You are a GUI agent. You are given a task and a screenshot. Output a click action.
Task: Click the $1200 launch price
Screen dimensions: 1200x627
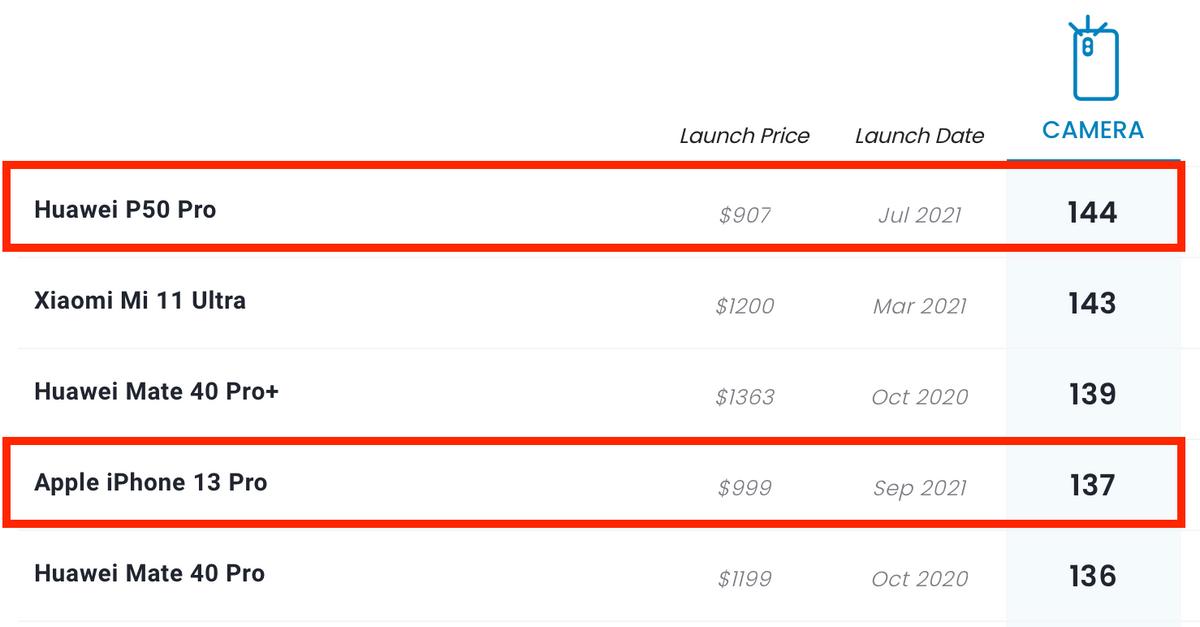tap(745, 306)
